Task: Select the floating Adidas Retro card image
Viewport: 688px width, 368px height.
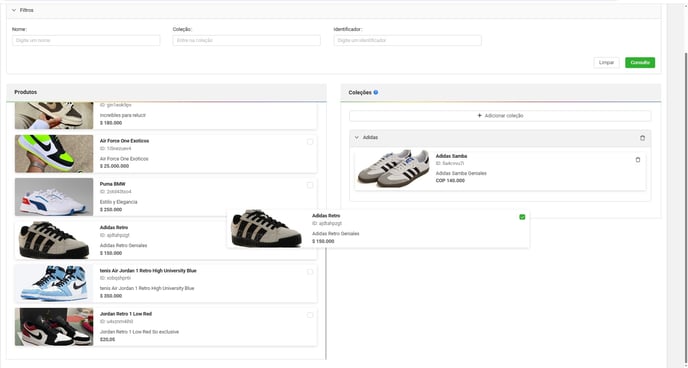Action: point(266,228)
